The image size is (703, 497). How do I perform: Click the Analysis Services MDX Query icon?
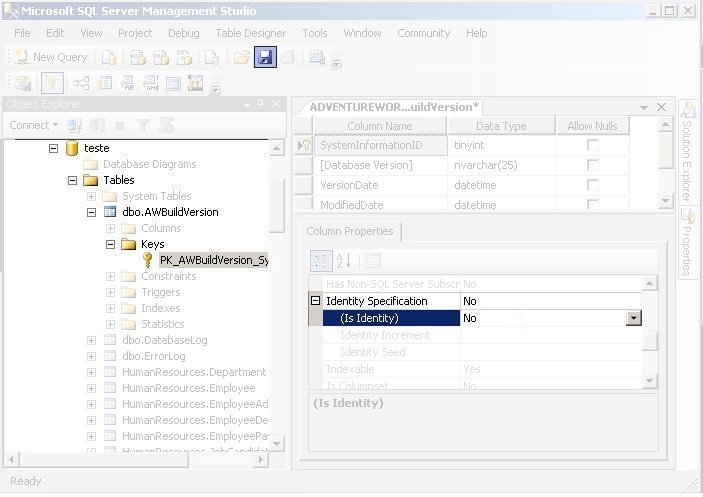(x=137, y=57)
